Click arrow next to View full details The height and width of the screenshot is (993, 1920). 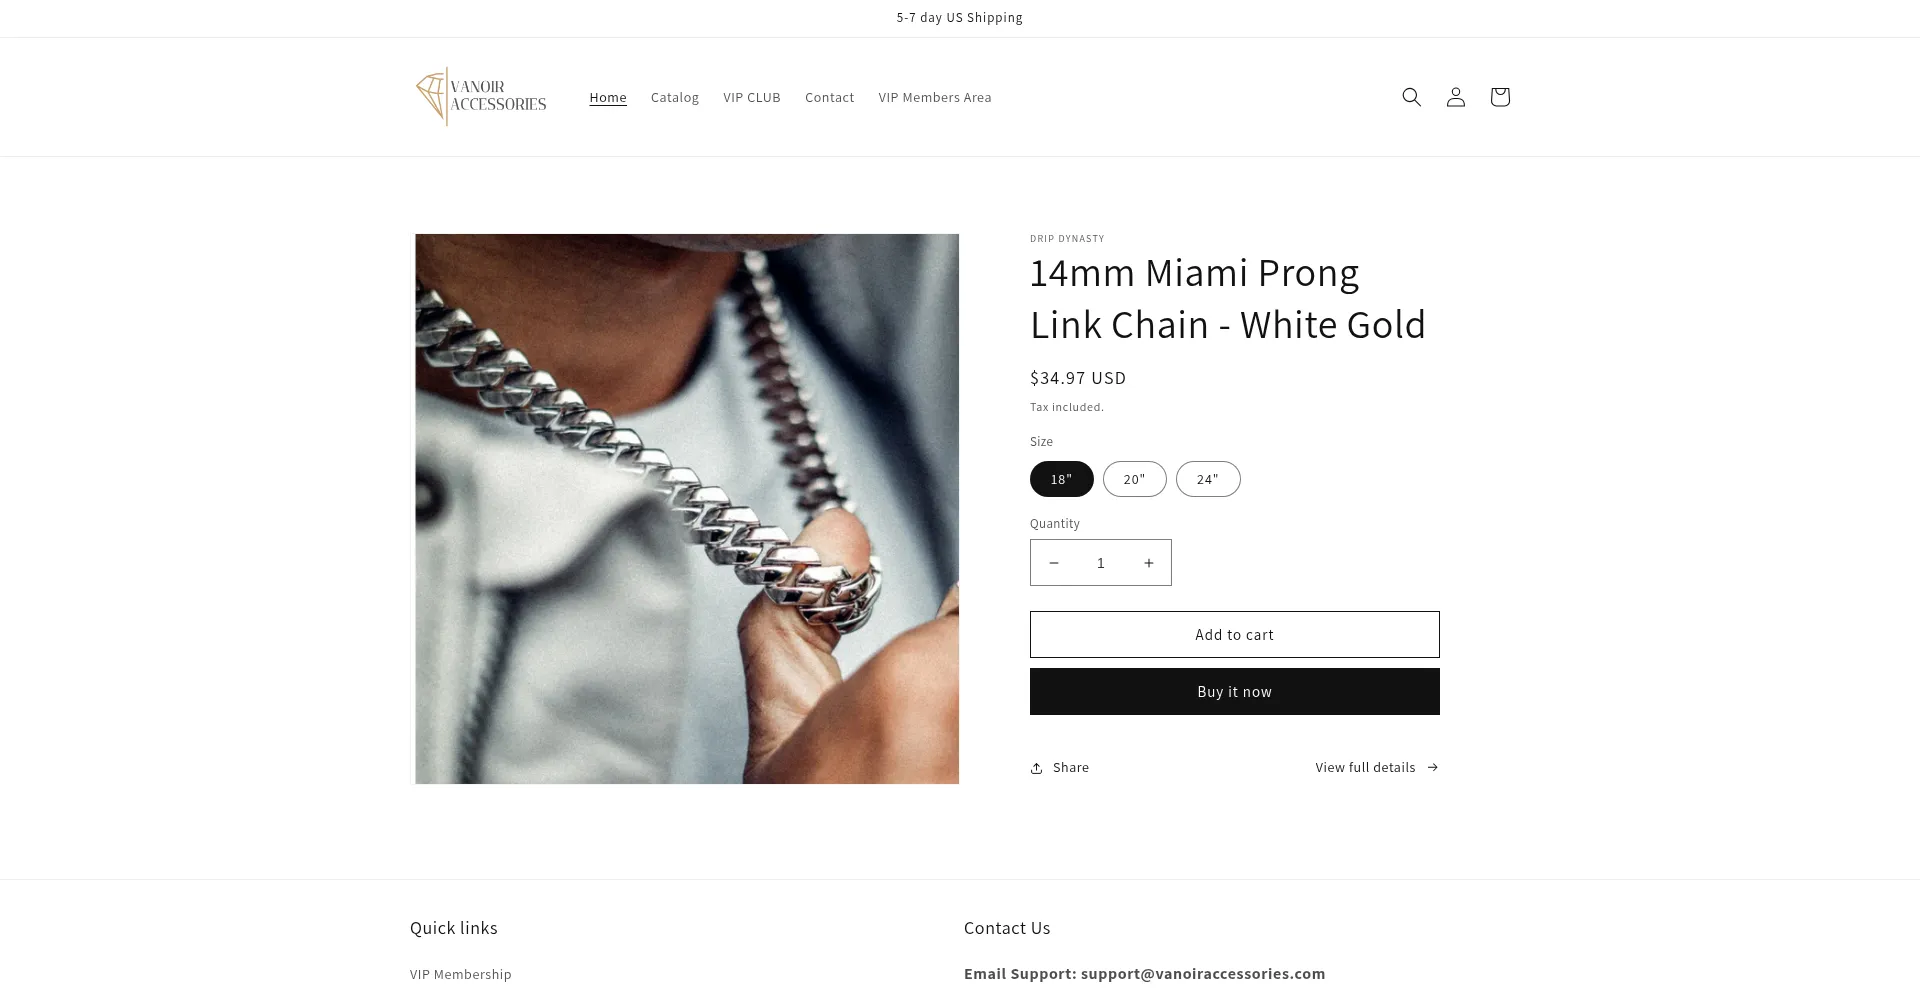click(x=1432, y=767)
